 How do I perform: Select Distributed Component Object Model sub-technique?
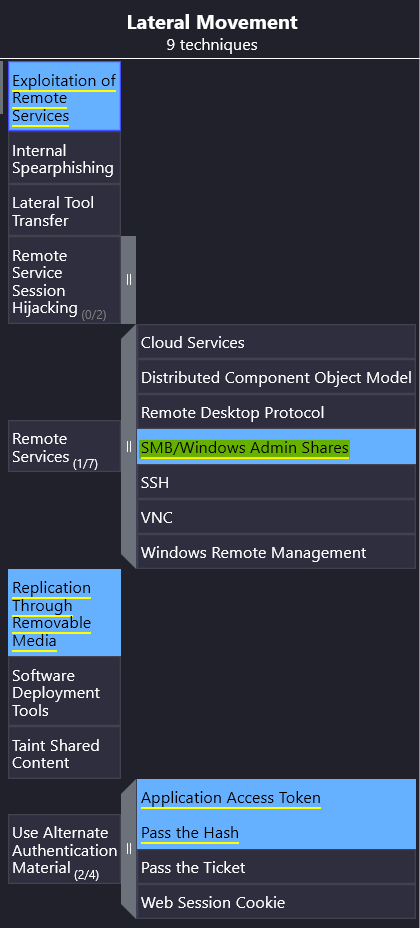(276, 377)
